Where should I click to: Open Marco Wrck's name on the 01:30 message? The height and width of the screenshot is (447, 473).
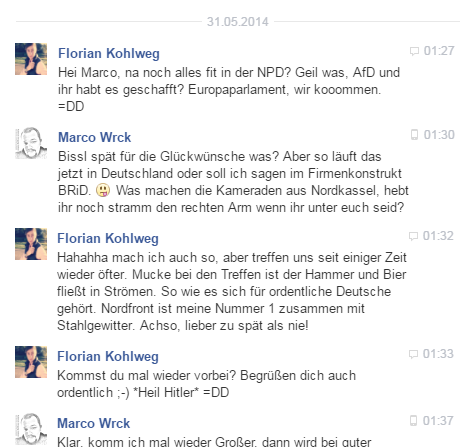[95, 137]
